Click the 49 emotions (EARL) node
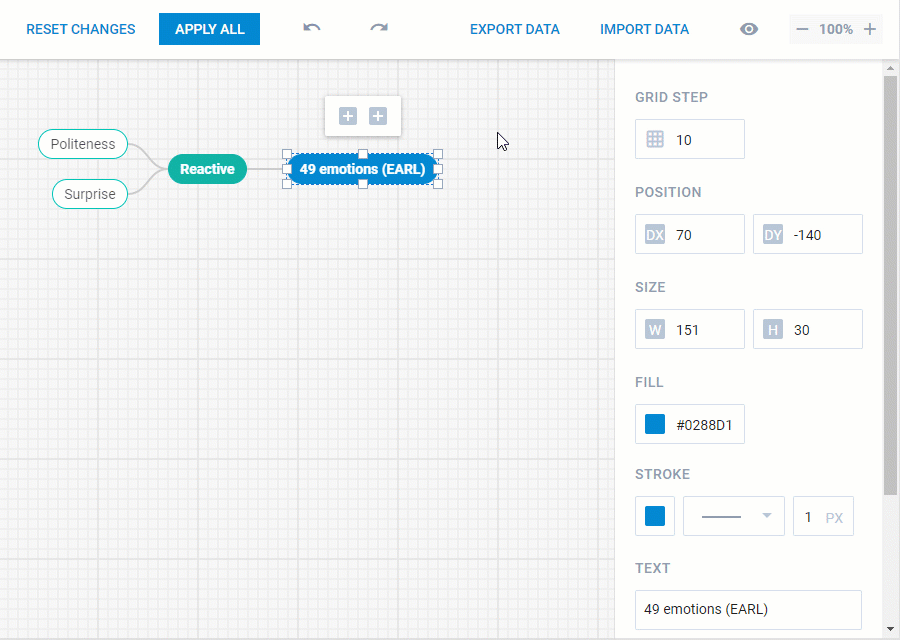Viewport: 900px width, 640px height. pyautogui.click(x=362, y=169)
